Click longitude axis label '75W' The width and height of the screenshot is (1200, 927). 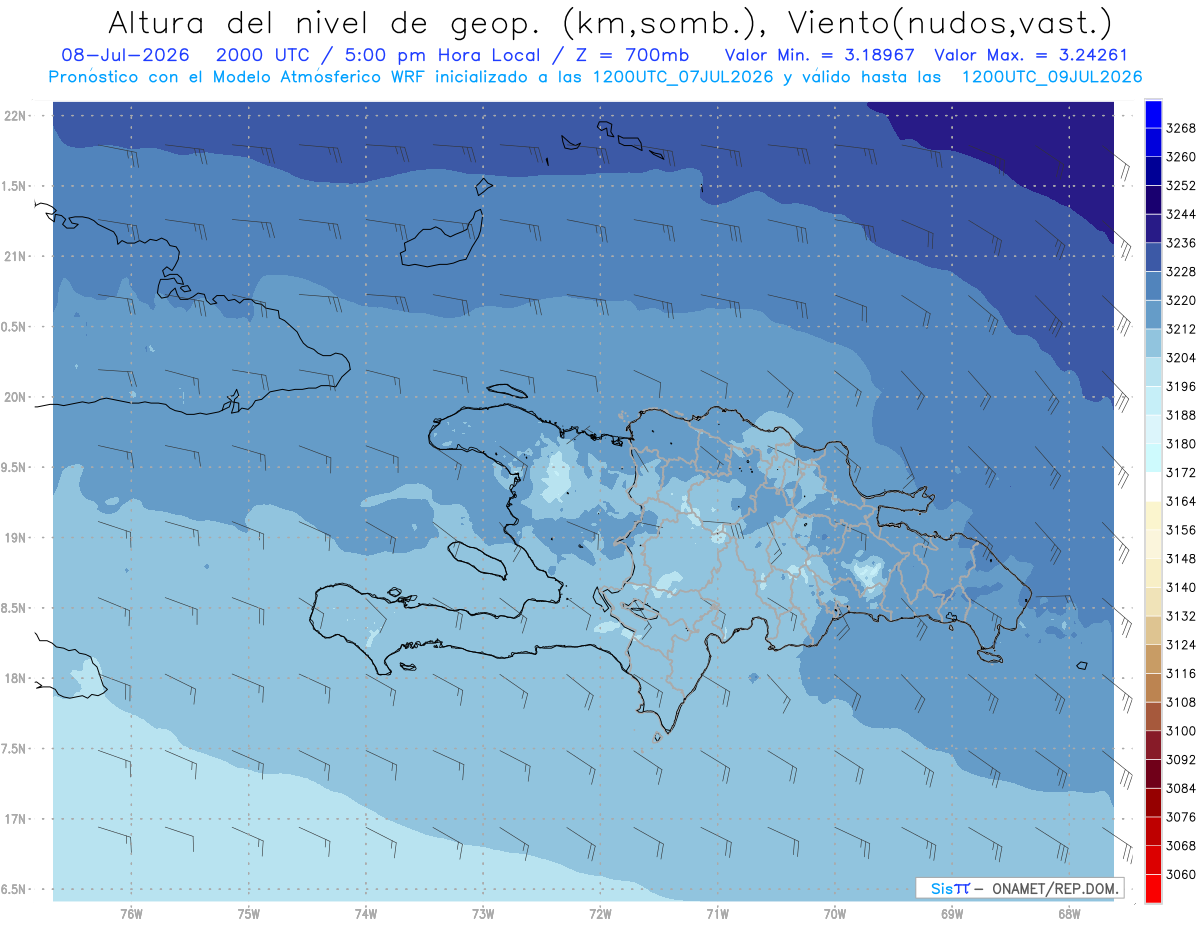pyautogui.click(x=248, y=914)
